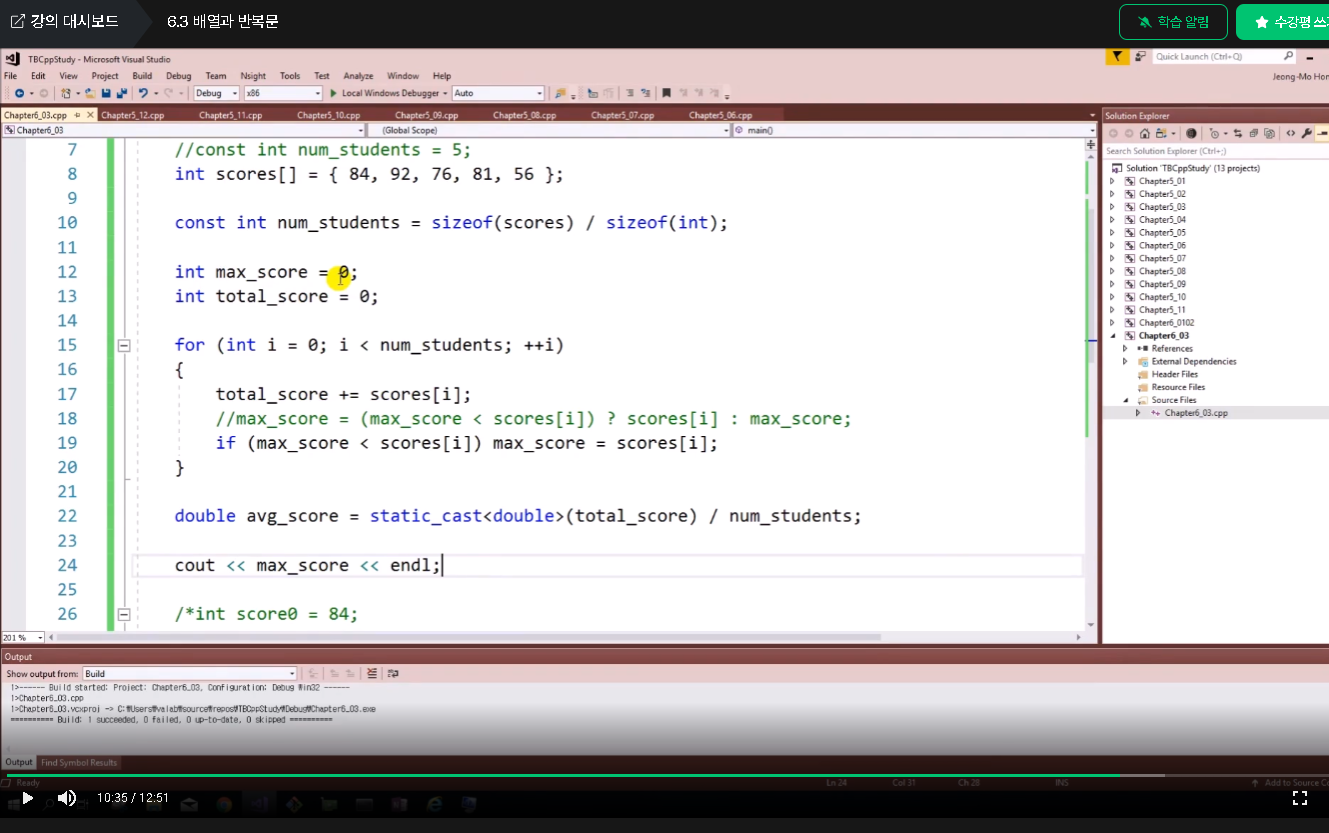1329x833 pixels.
Task: Open the x86 solution platform dropdown
Action: [283, 93]
